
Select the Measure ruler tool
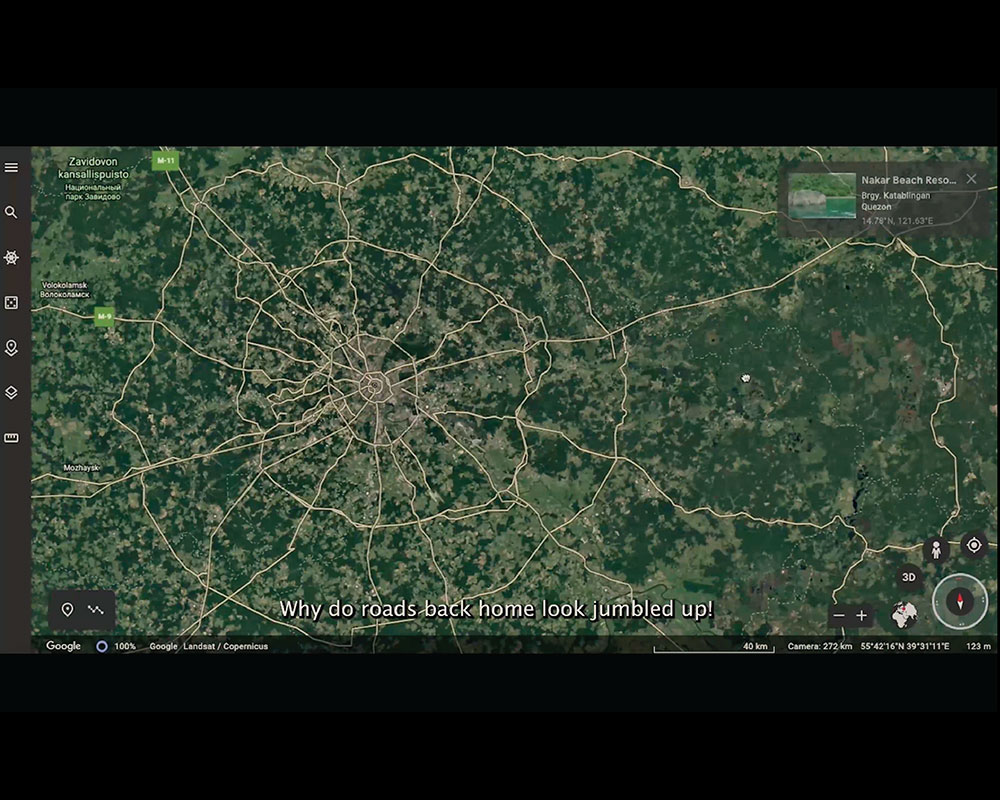click(x=11, y=438)
